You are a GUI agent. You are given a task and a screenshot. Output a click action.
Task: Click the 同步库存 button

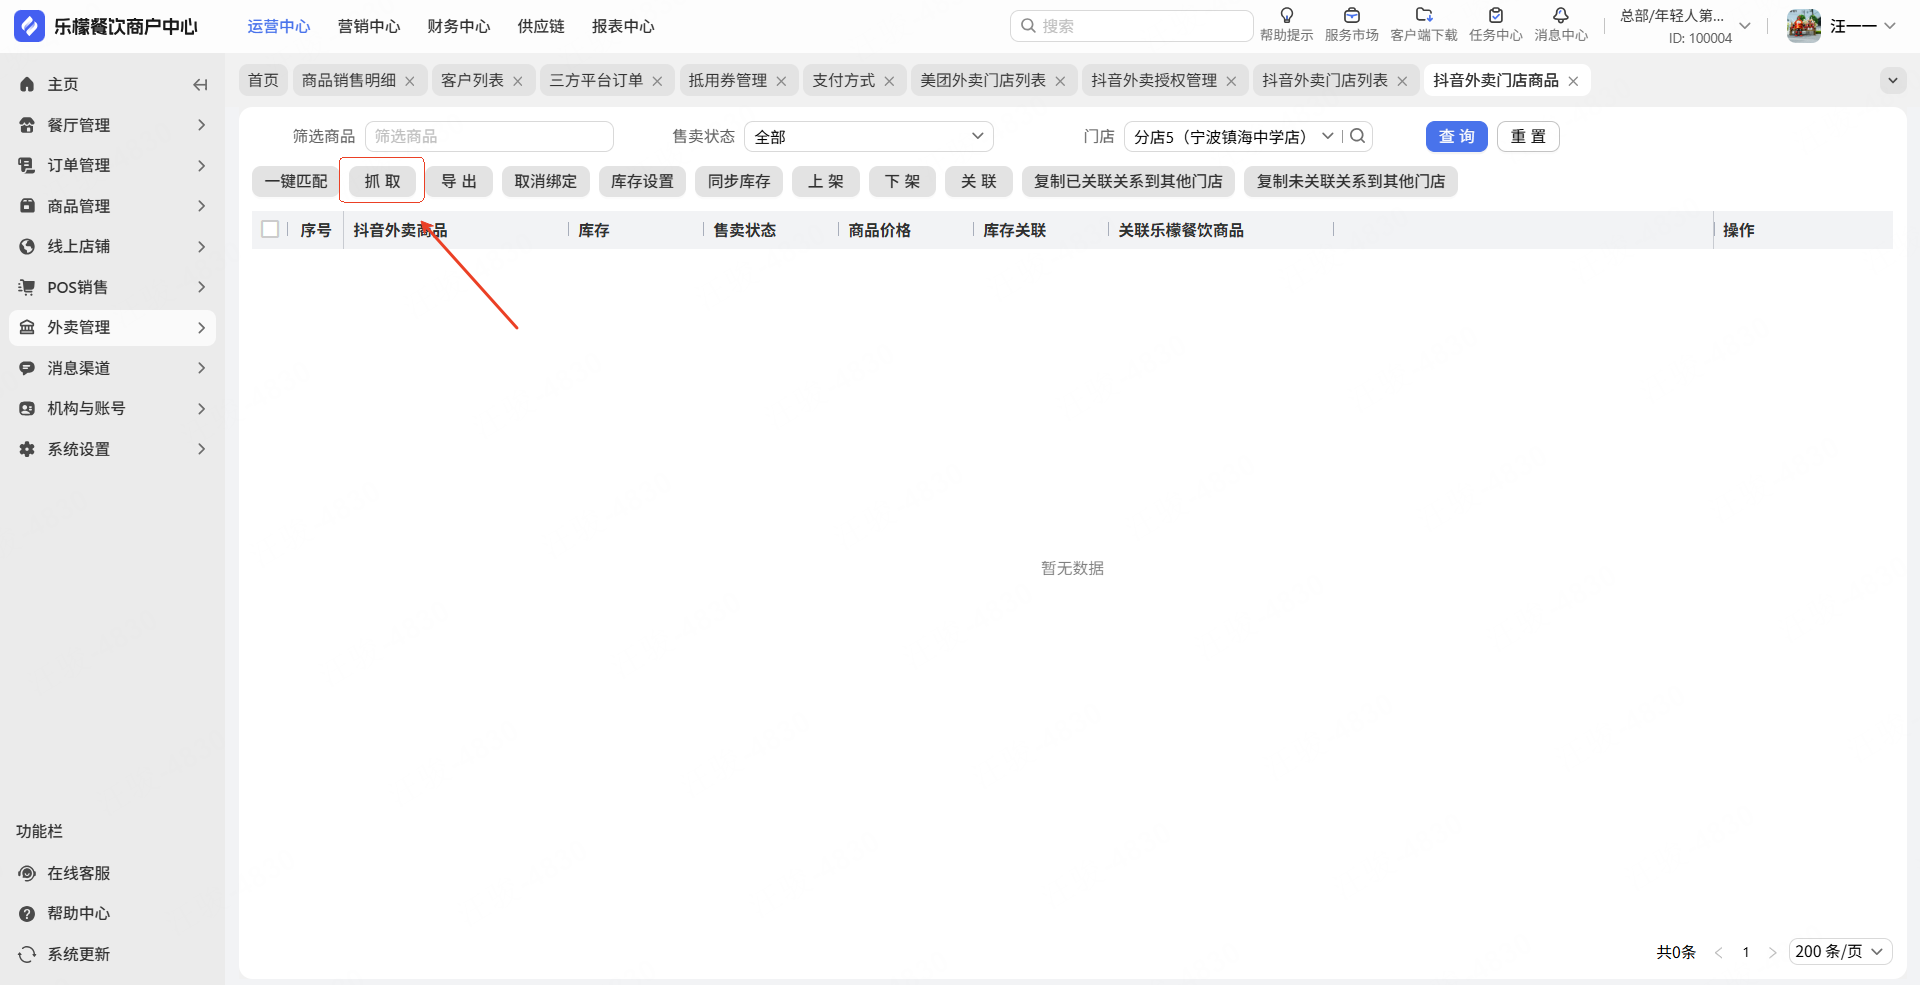point(739,181)
